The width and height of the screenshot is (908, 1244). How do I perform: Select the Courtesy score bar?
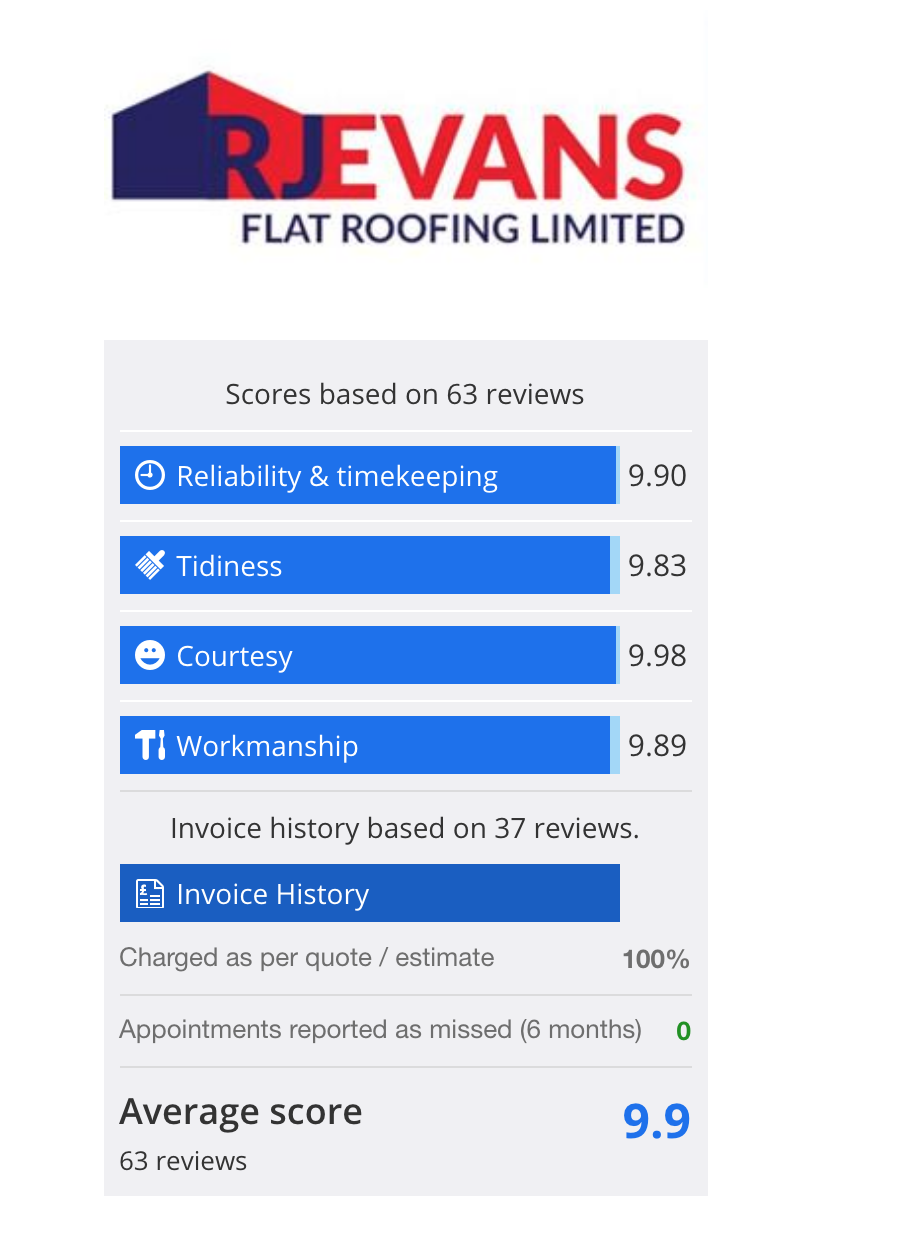pos(370,655)
